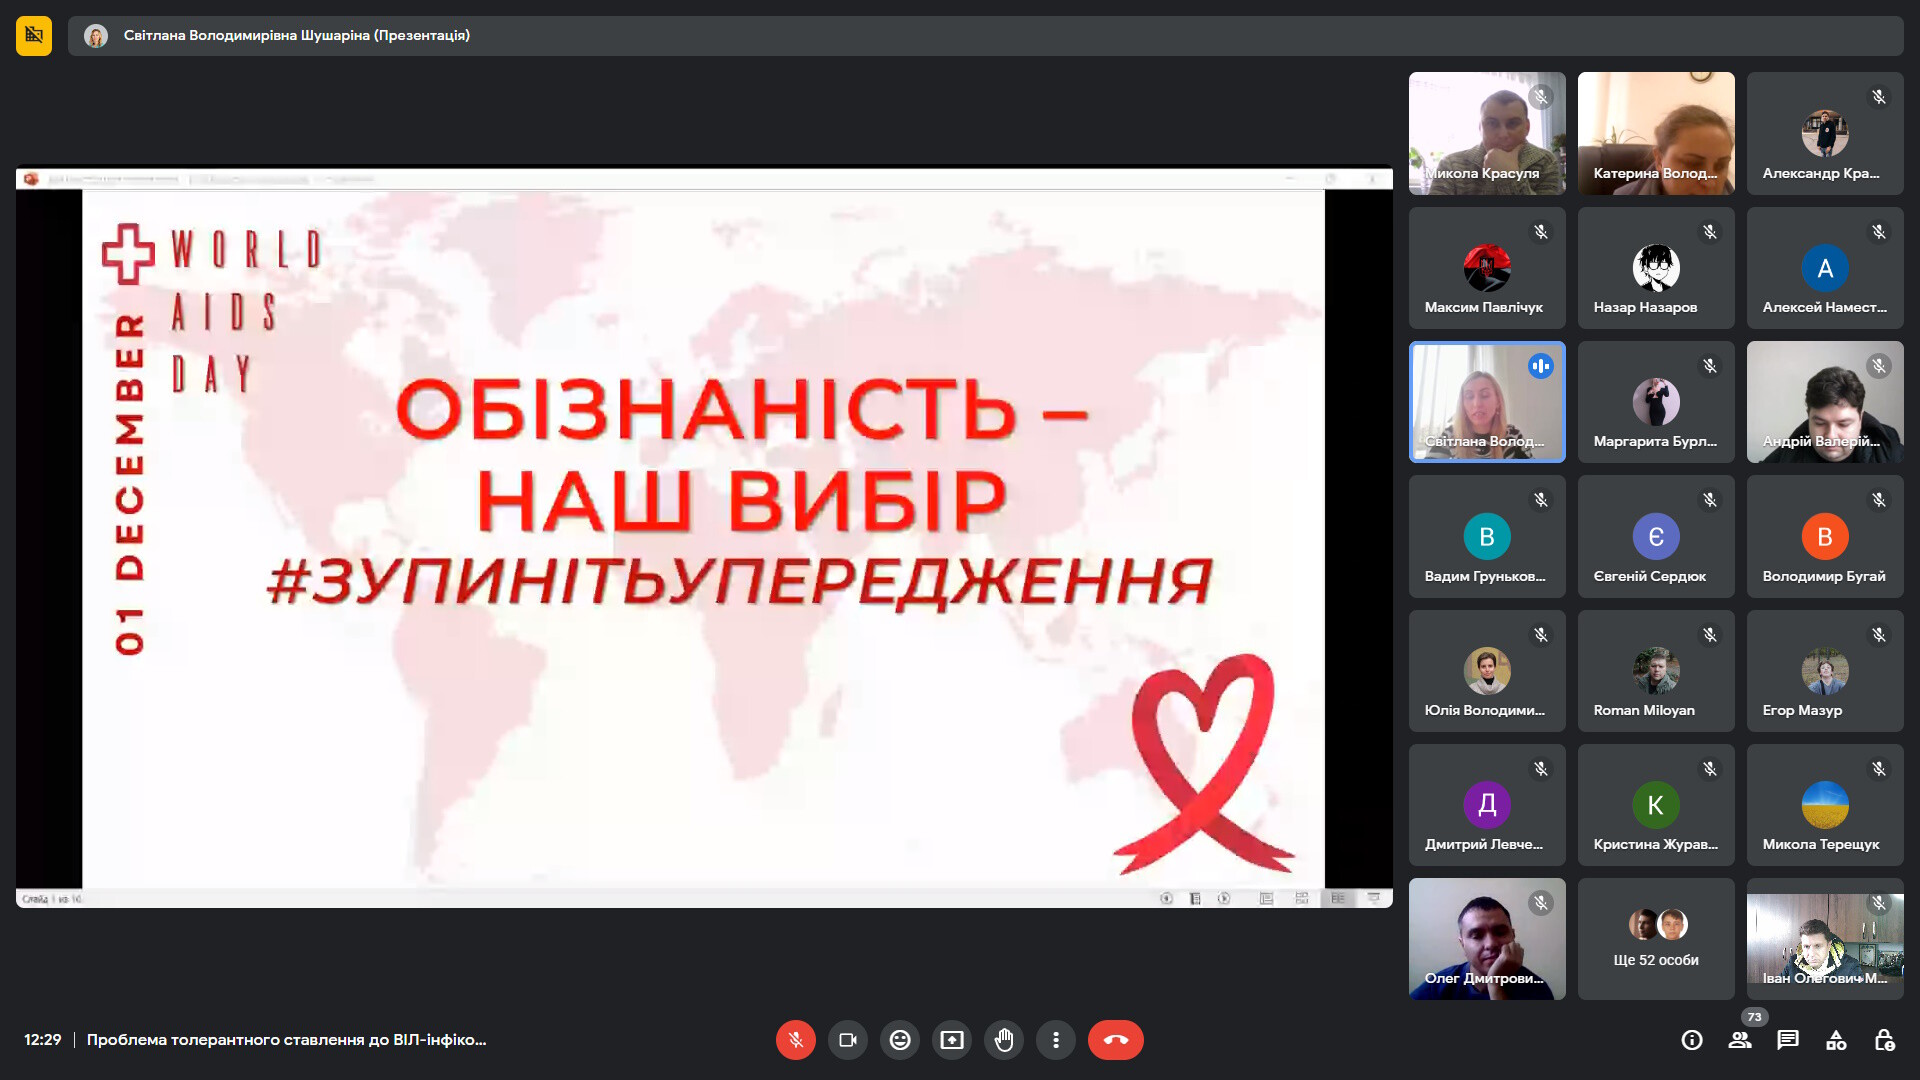The image size is (1920, 1080).
Task: Expand the 'Ще 52 особи' participants tile
Action: [x=1656, y=939]
